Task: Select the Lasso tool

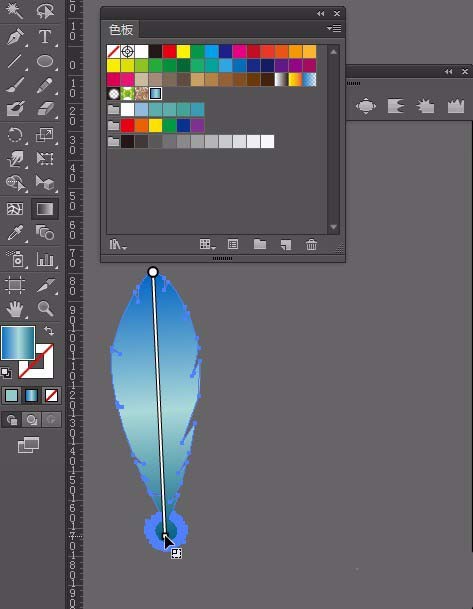Action: (45, 11)
